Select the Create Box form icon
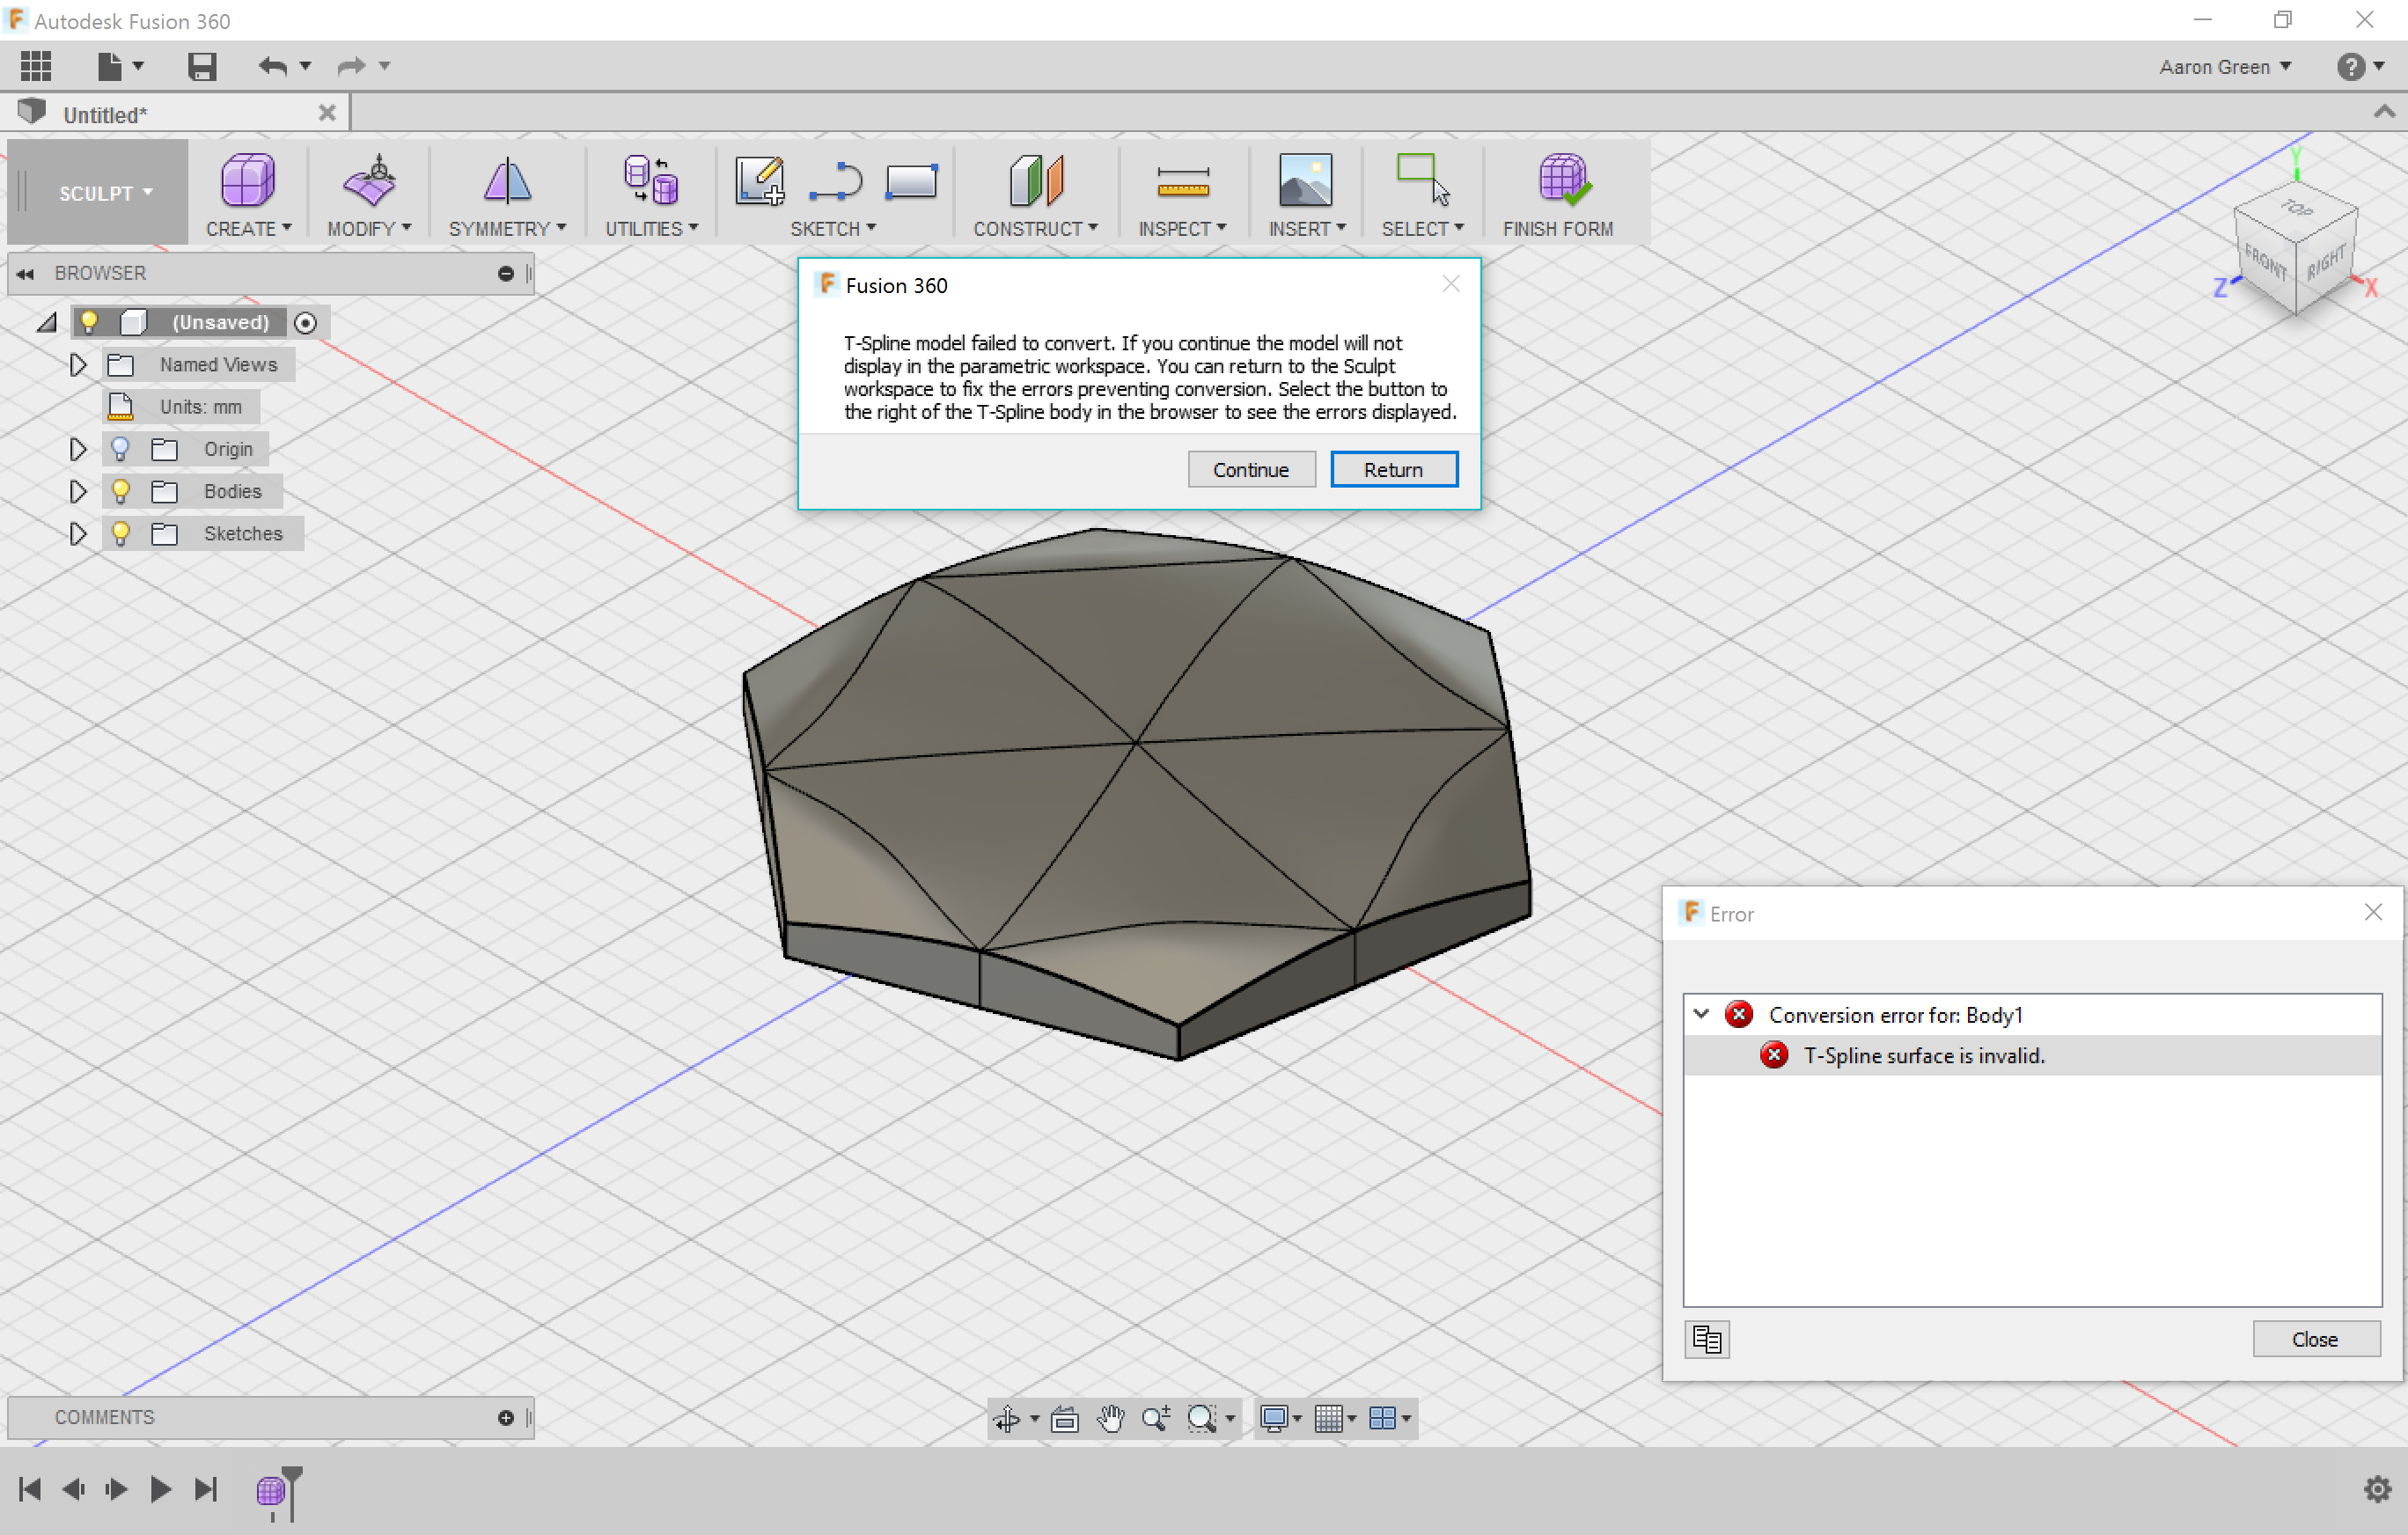The height and width of the screenshot is (1535, 2408). coord(247,180)
